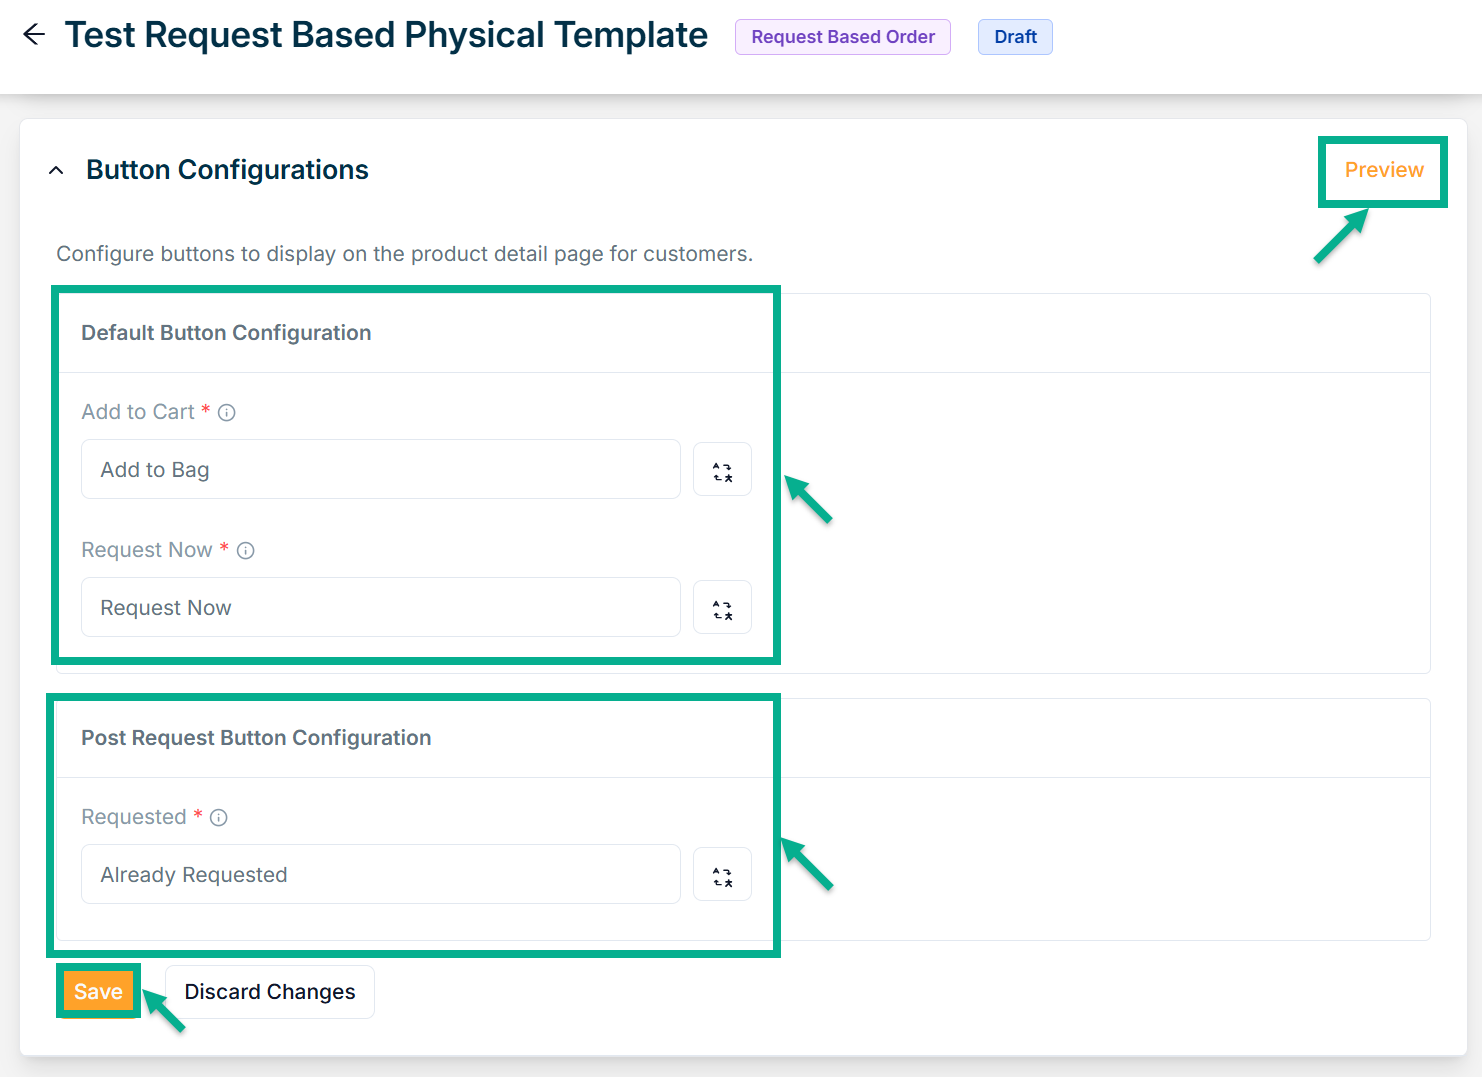Image resolution: width=1482 pixels, height=1077 pixels.
Task: Focus the Add to Bag text field
Action: click(x=380, y=470)
